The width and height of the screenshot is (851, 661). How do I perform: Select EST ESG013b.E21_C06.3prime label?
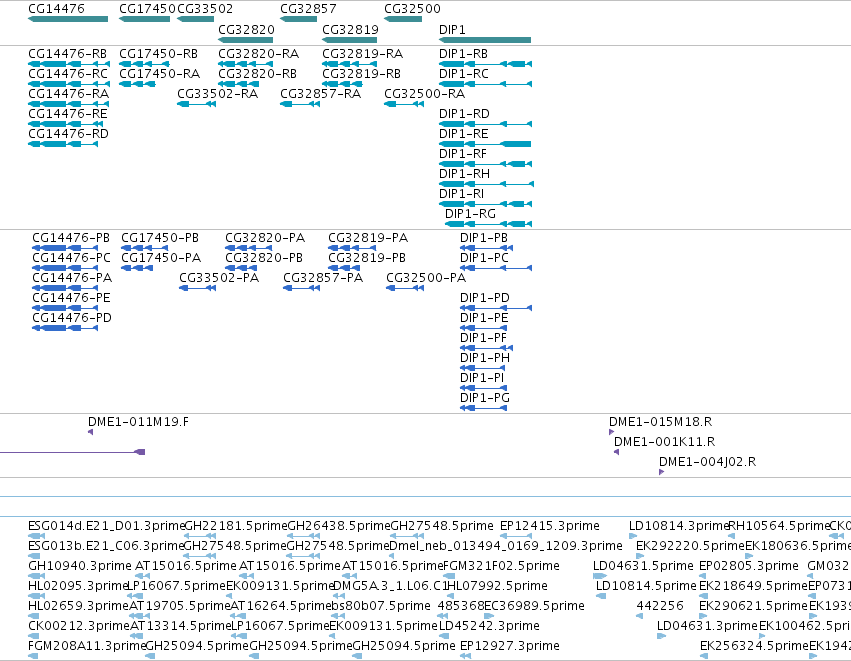106,546
